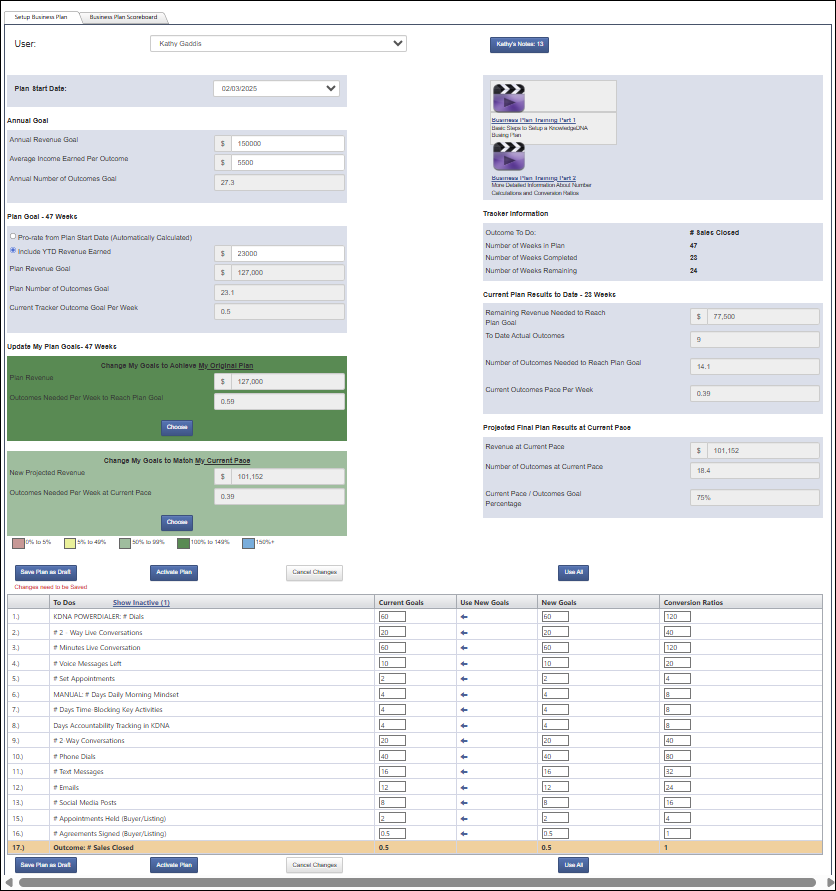Open Business Plan Training Part 2 video icon
Image resolution: width=836 pixels, height=891 pixels.
[509, 157]
